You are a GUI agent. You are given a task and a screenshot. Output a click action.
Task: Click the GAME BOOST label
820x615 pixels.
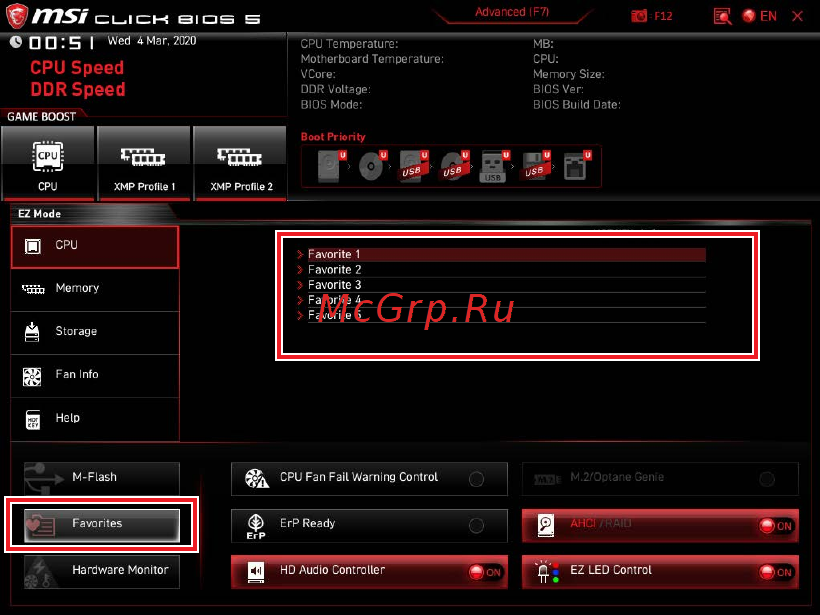click(x=41, y=117)
